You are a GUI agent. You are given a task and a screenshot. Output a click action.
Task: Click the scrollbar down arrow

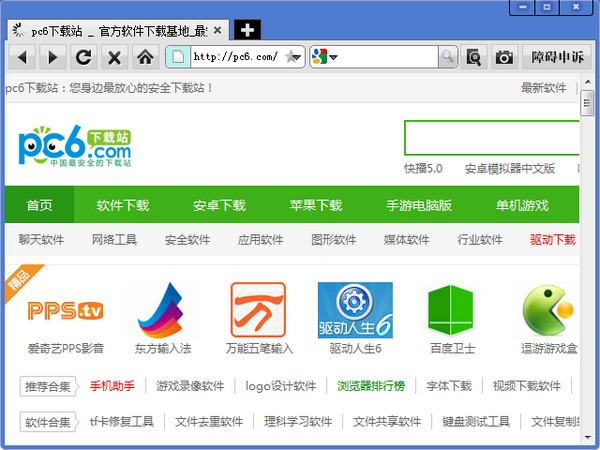point(587,437)
